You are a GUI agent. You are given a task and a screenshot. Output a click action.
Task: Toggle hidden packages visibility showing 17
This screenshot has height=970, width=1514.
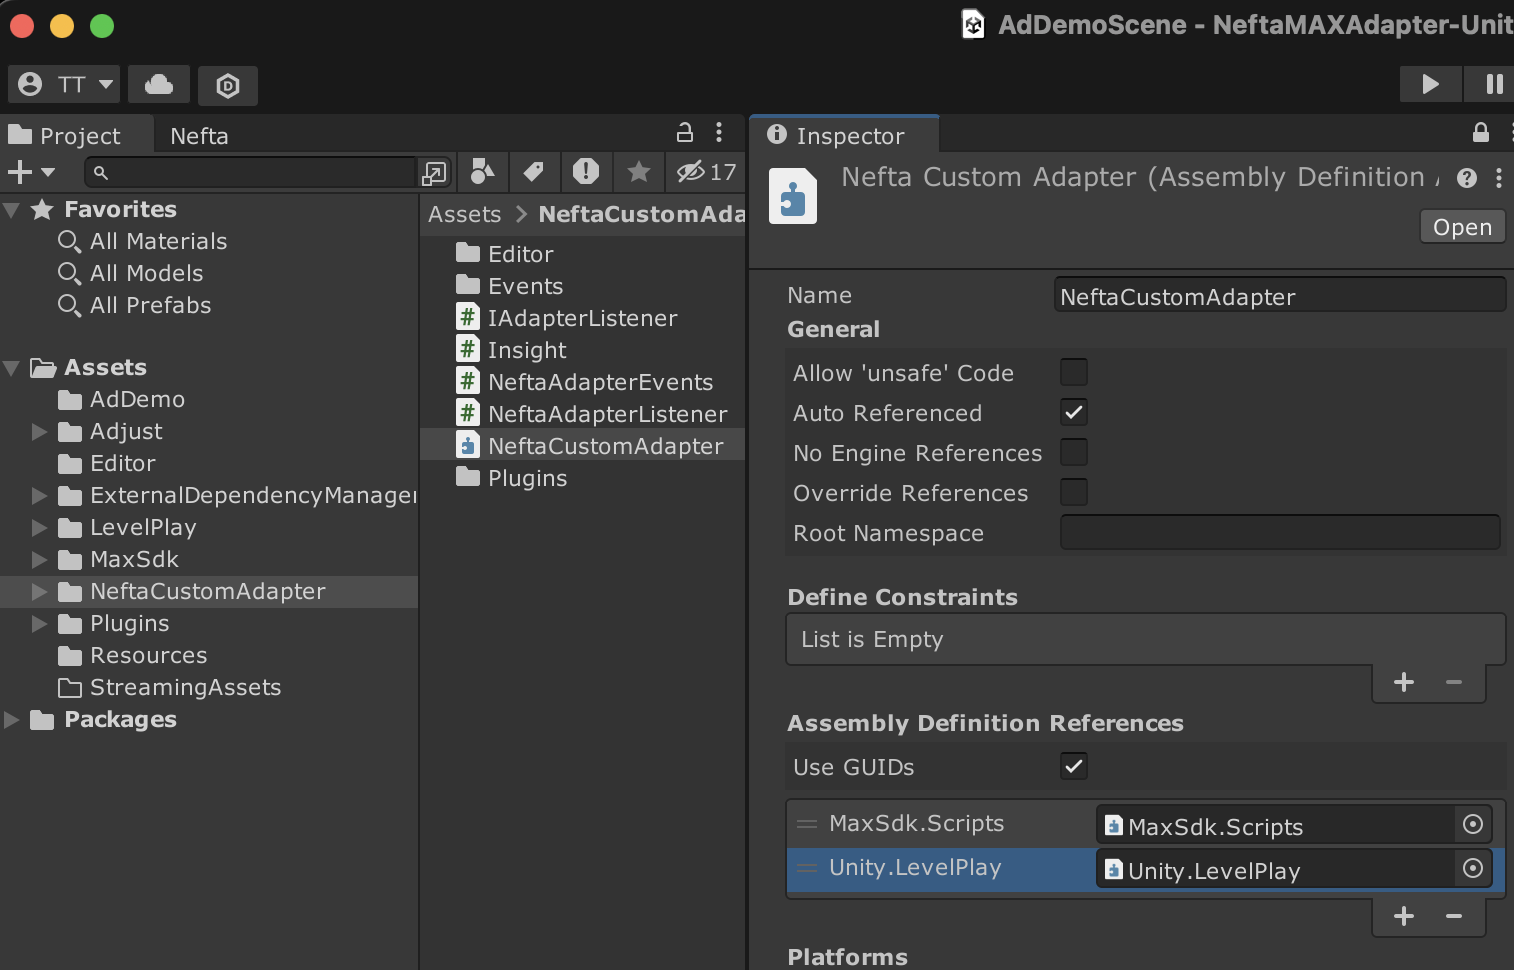pyautogui.click(x=706, y=172)
